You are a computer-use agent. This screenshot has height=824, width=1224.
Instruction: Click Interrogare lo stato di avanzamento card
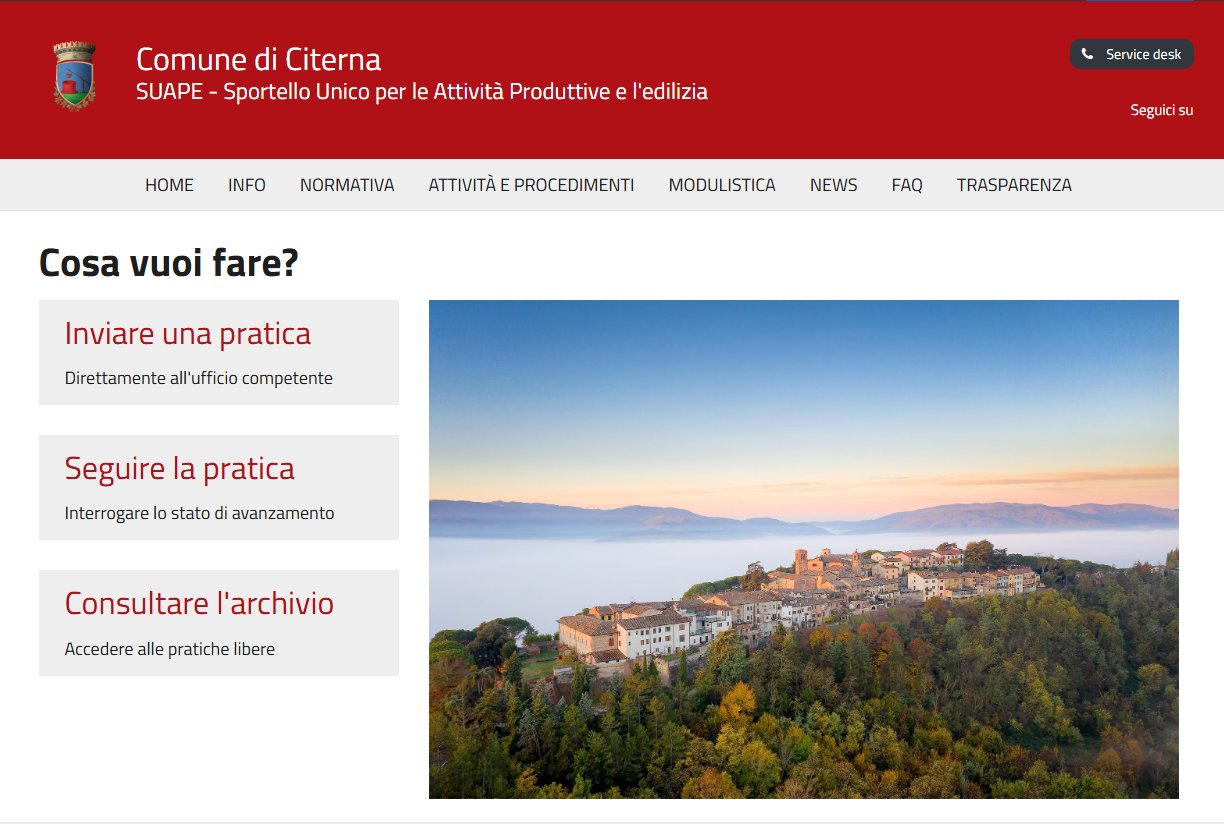200,513
